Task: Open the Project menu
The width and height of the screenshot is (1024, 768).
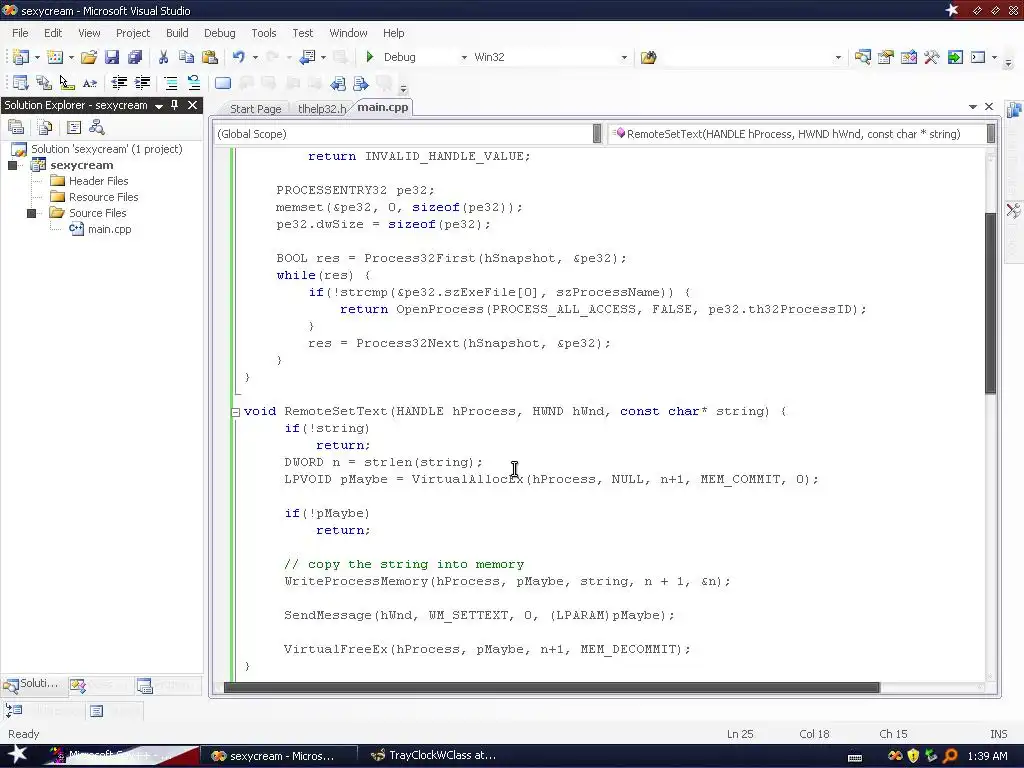Action: tap(133, 33)
